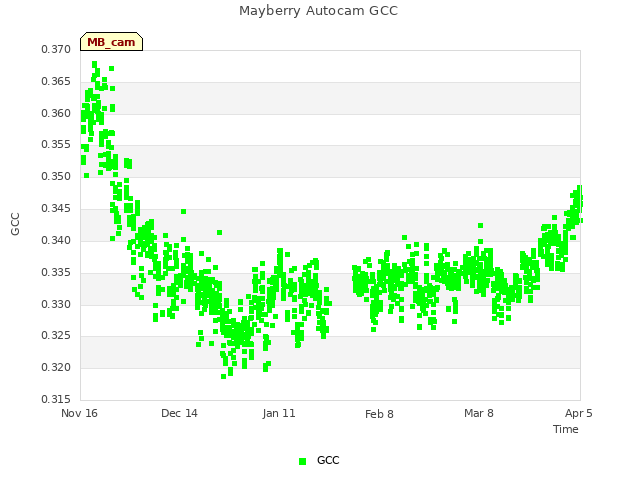640x480 pixels.
Task: Click the 0.340 y-axis value
Action: tap(56, 240)
